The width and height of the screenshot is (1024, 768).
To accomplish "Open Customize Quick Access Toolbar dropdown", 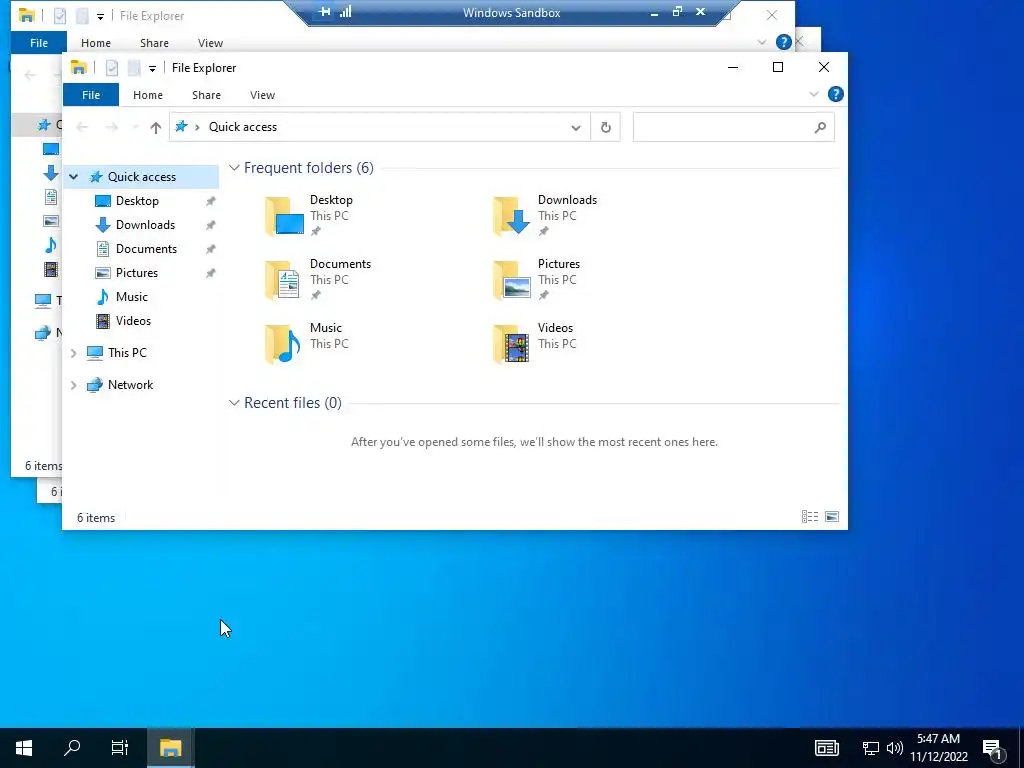I will tap(152, 68).
